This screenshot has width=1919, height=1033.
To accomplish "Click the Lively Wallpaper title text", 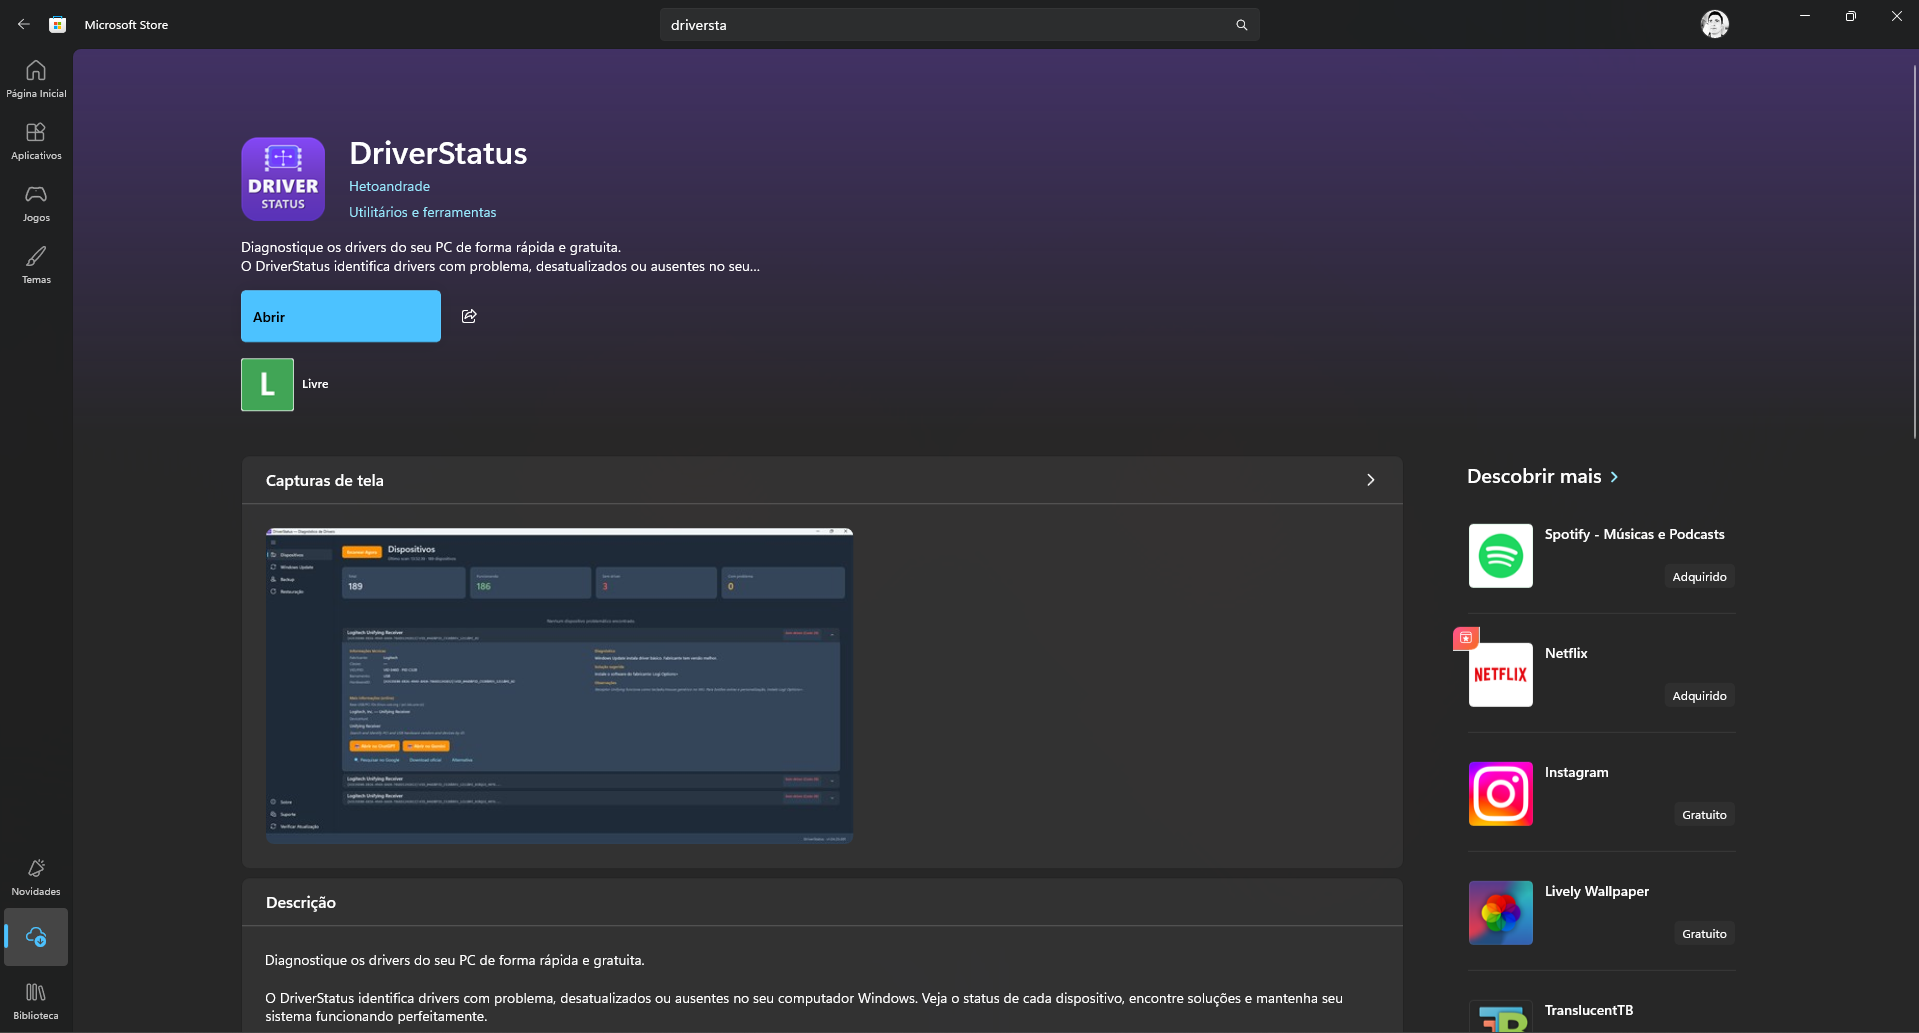I will coord(1596,891).
